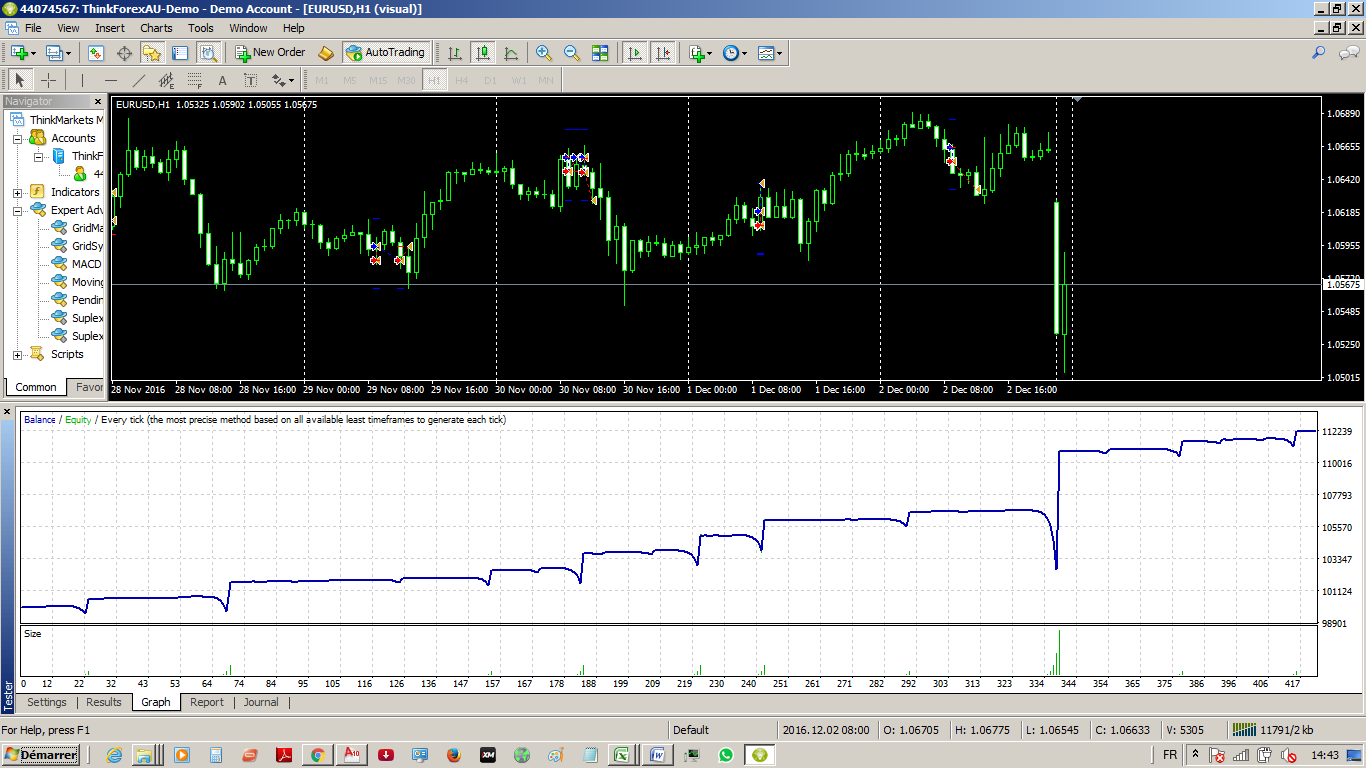This screenshot has width=1366, height=768.
Task: Open the Profiles toolbar icon
Action: [x=53, y=53]
